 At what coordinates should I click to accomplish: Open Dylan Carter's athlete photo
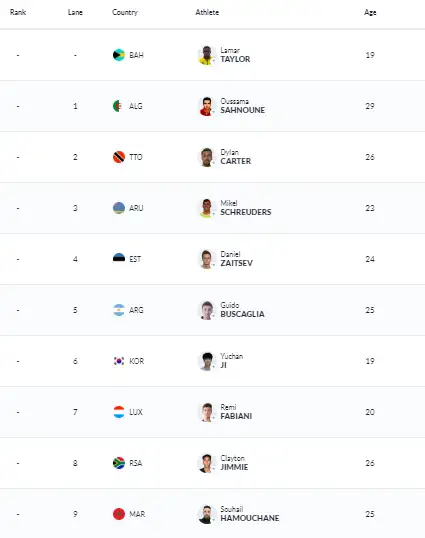click(x=206, y=157)
